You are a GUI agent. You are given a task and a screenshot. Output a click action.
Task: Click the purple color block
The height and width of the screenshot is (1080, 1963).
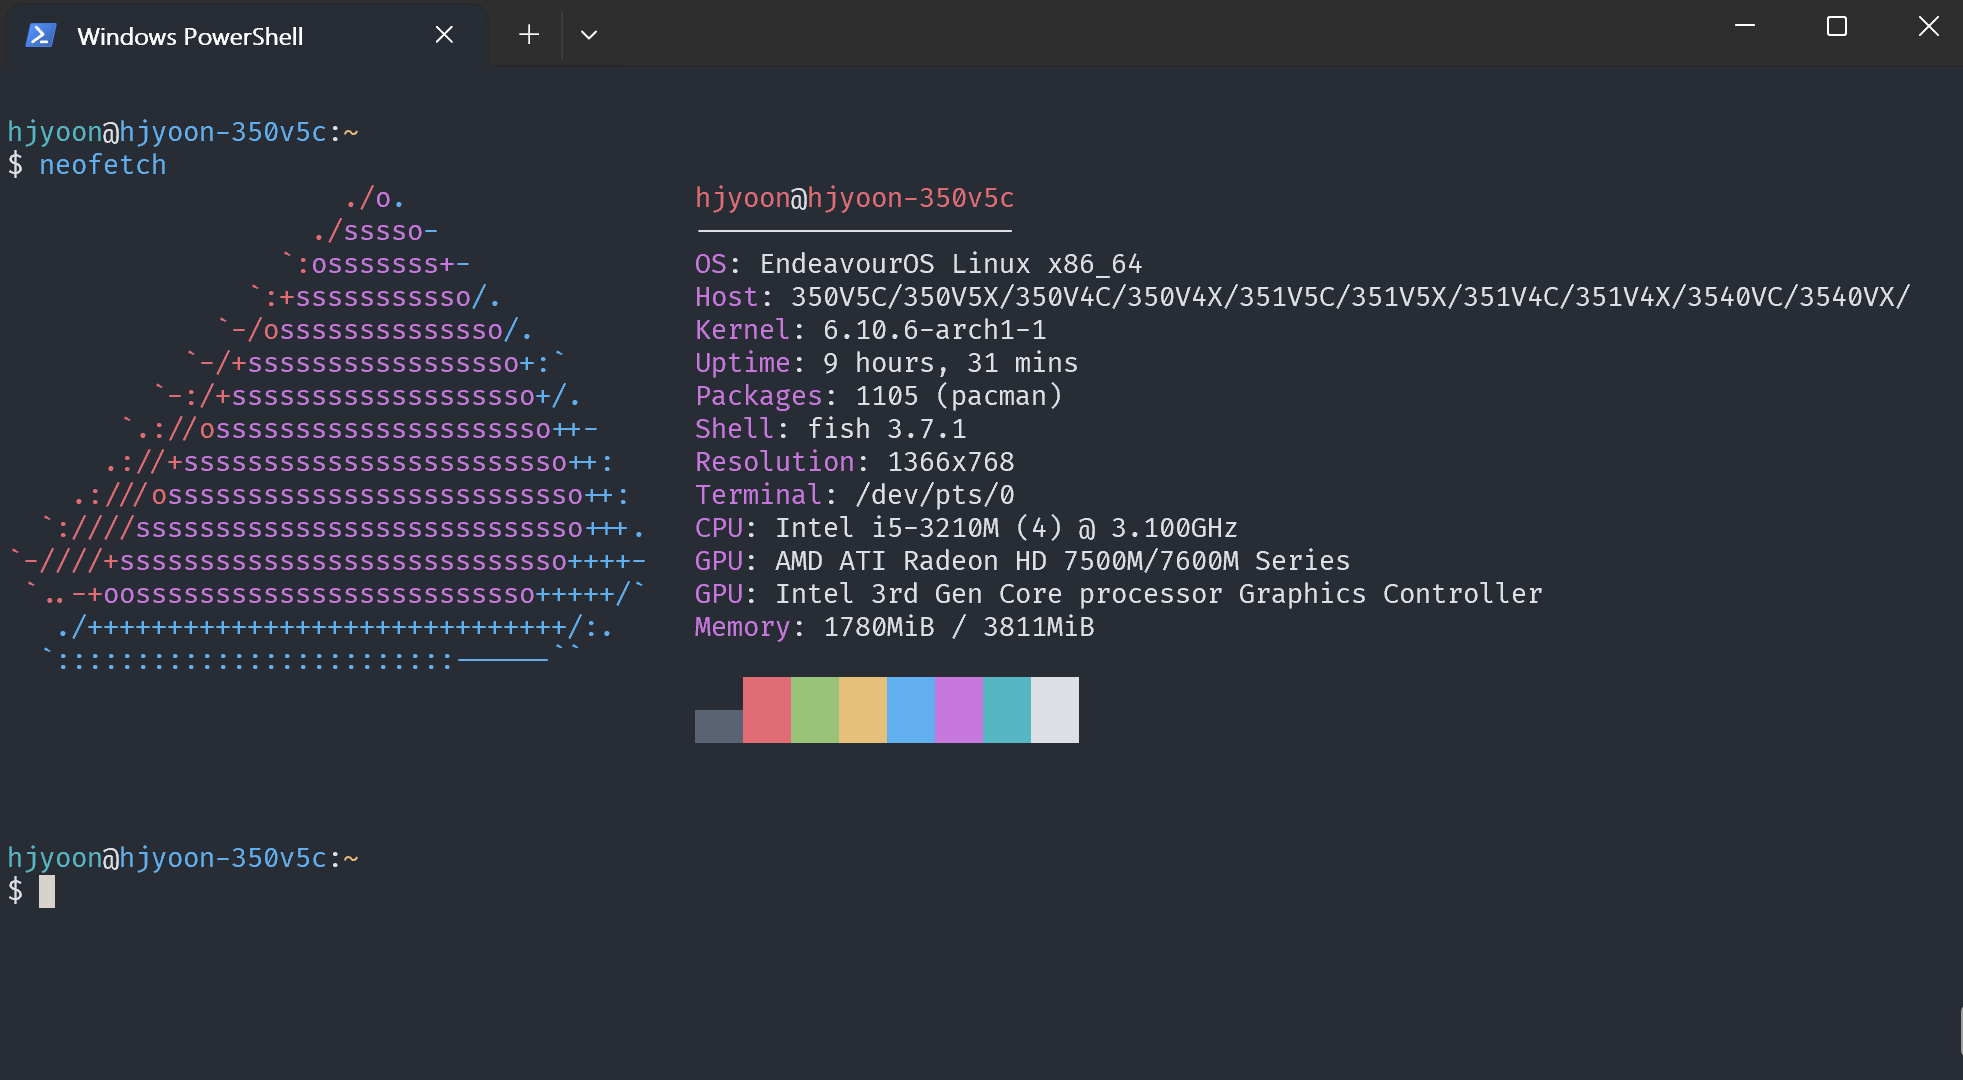(959, 710)
